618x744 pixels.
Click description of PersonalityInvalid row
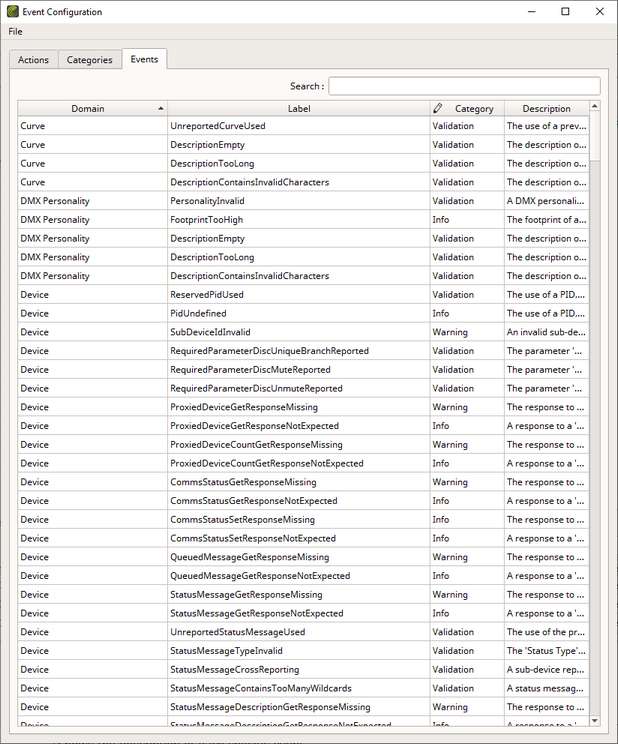[x=546, y=201]
